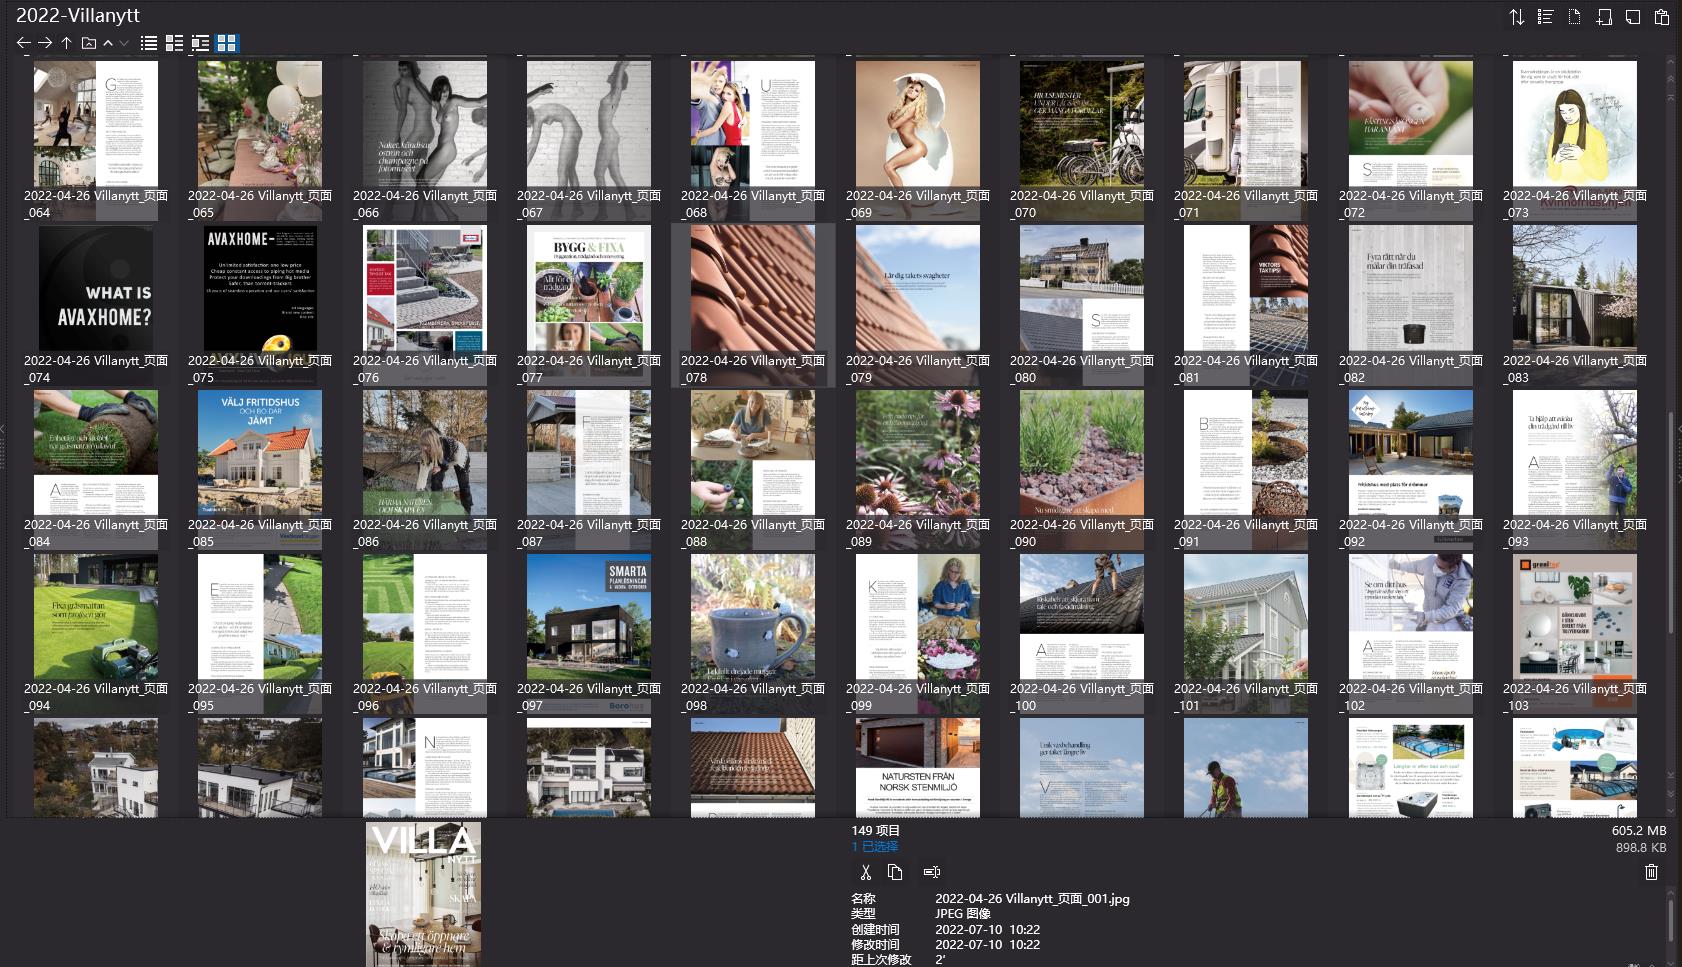Copy the selected file in details panel
Screen dimensions: 1682x967
(895, 872)
